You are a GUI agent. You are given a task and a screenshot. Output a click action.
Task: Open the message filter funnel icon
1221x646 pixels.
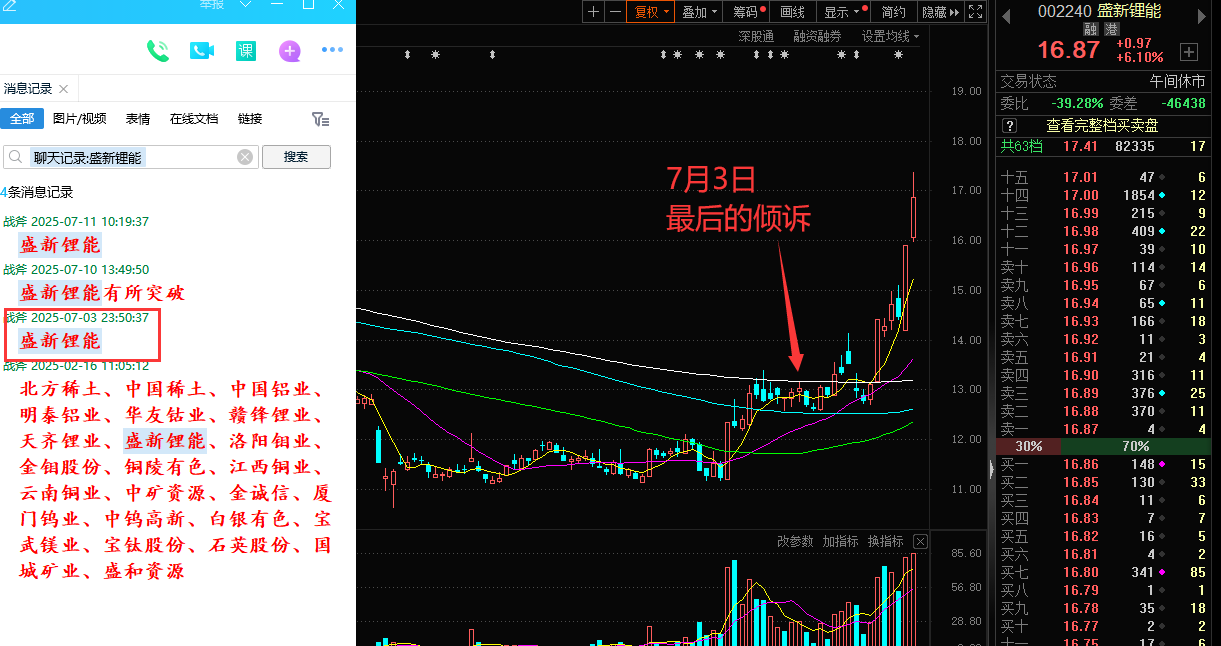pyautogui.click(x=320, y=119)
